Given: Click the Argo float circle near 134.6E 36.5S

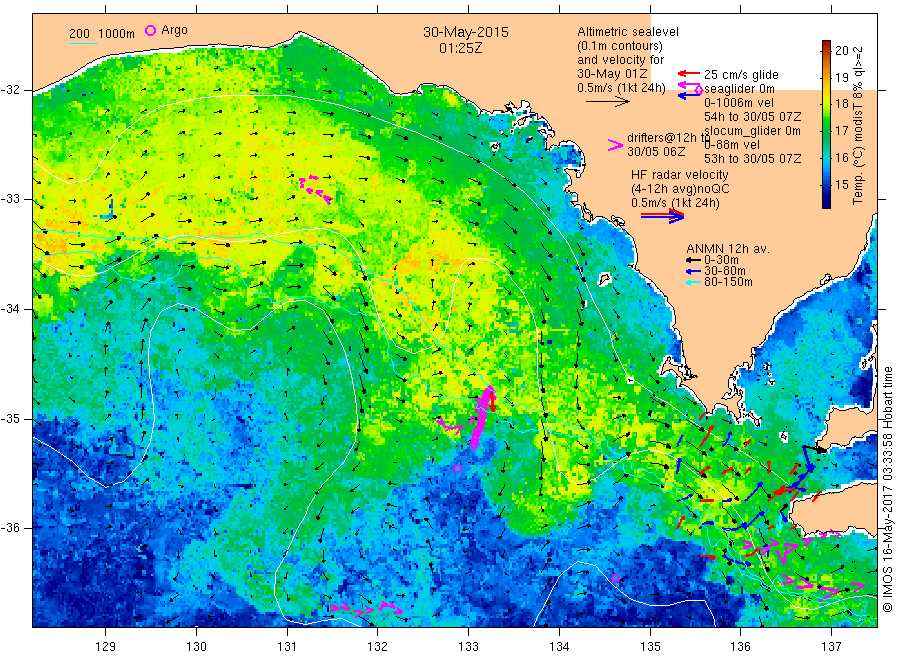Looking at the screenshot, I should click(x=615, y=579).
